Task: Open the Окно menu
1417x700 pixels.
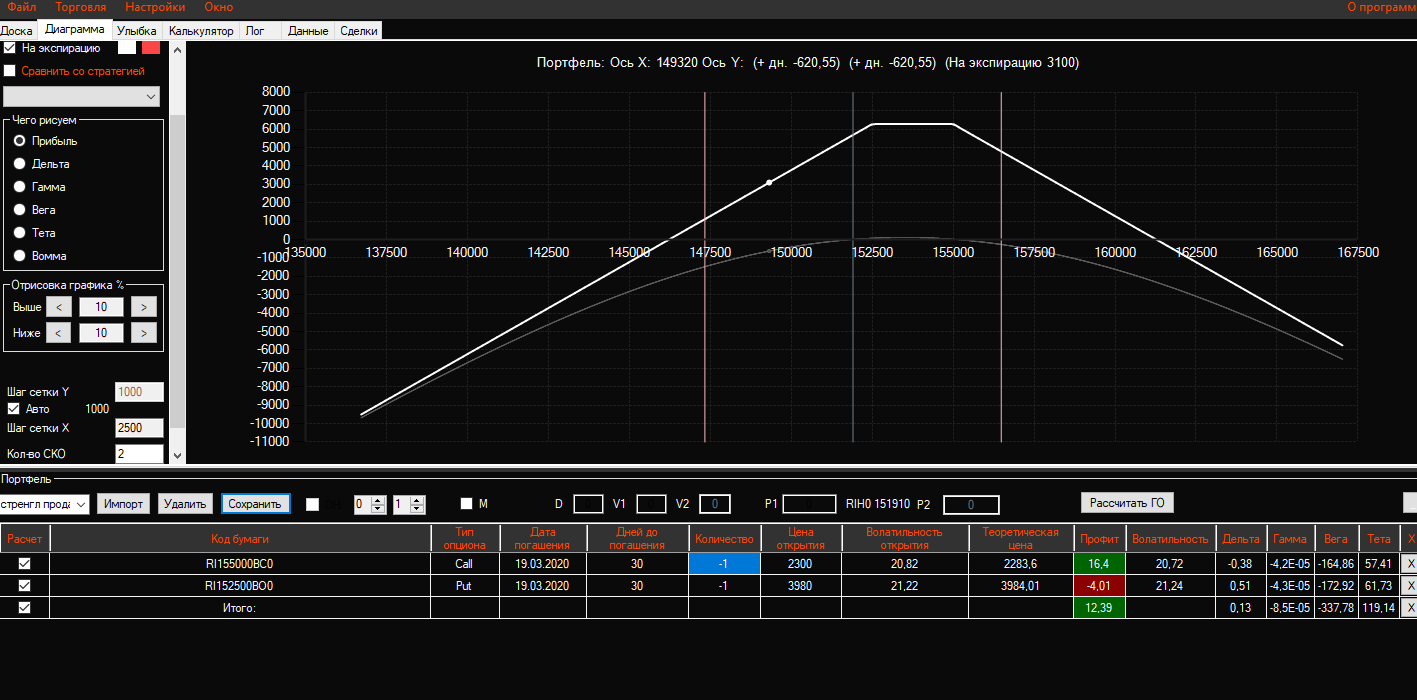Action: [218, 7]
